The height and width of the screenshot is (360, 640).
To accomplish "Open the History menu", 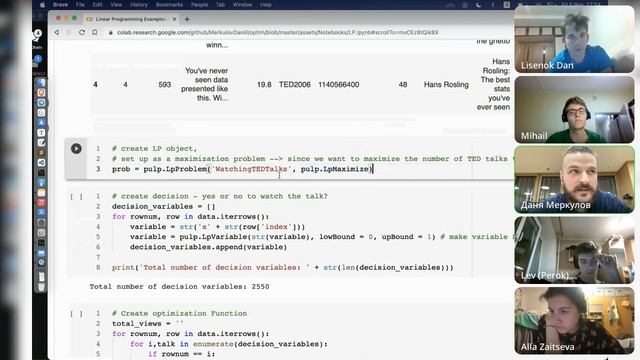I will [139, 5].
